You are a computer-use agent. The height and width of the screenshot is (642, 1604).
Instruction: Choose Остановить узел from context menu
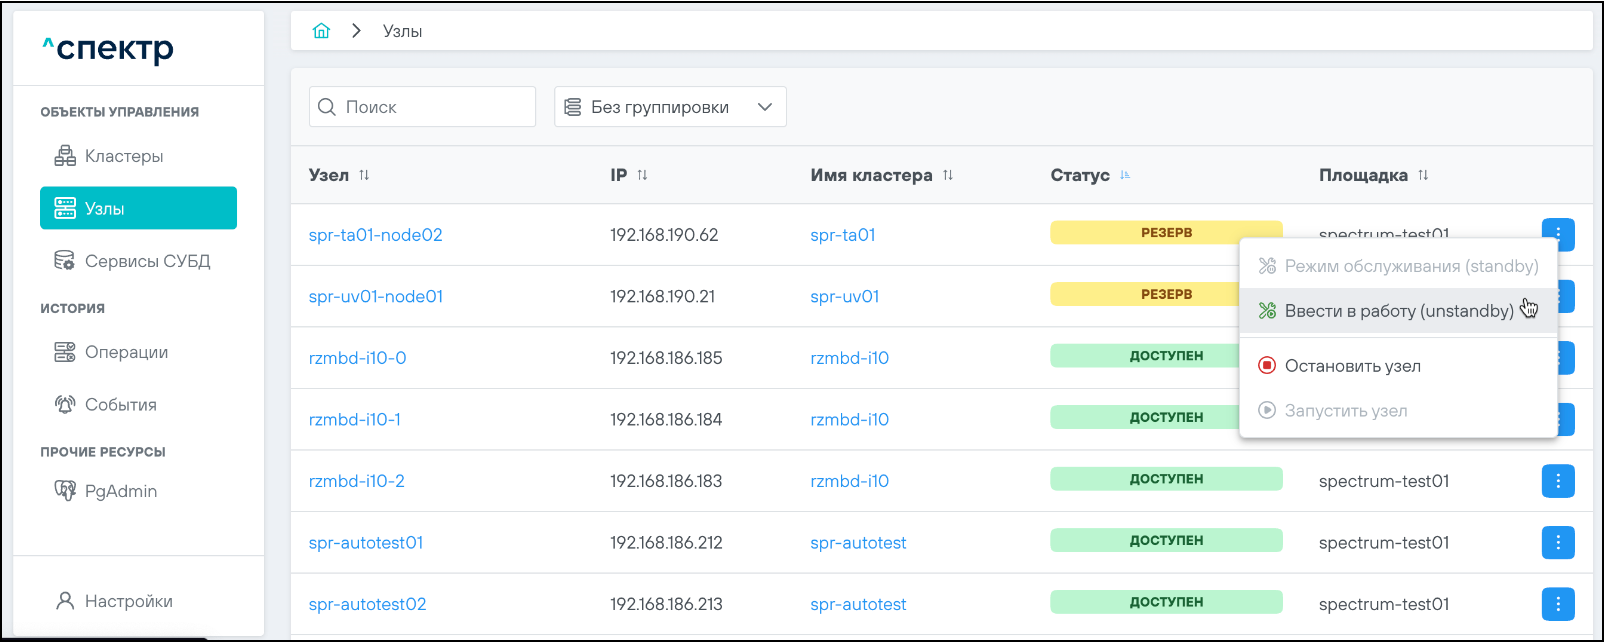pos(1352,366)
